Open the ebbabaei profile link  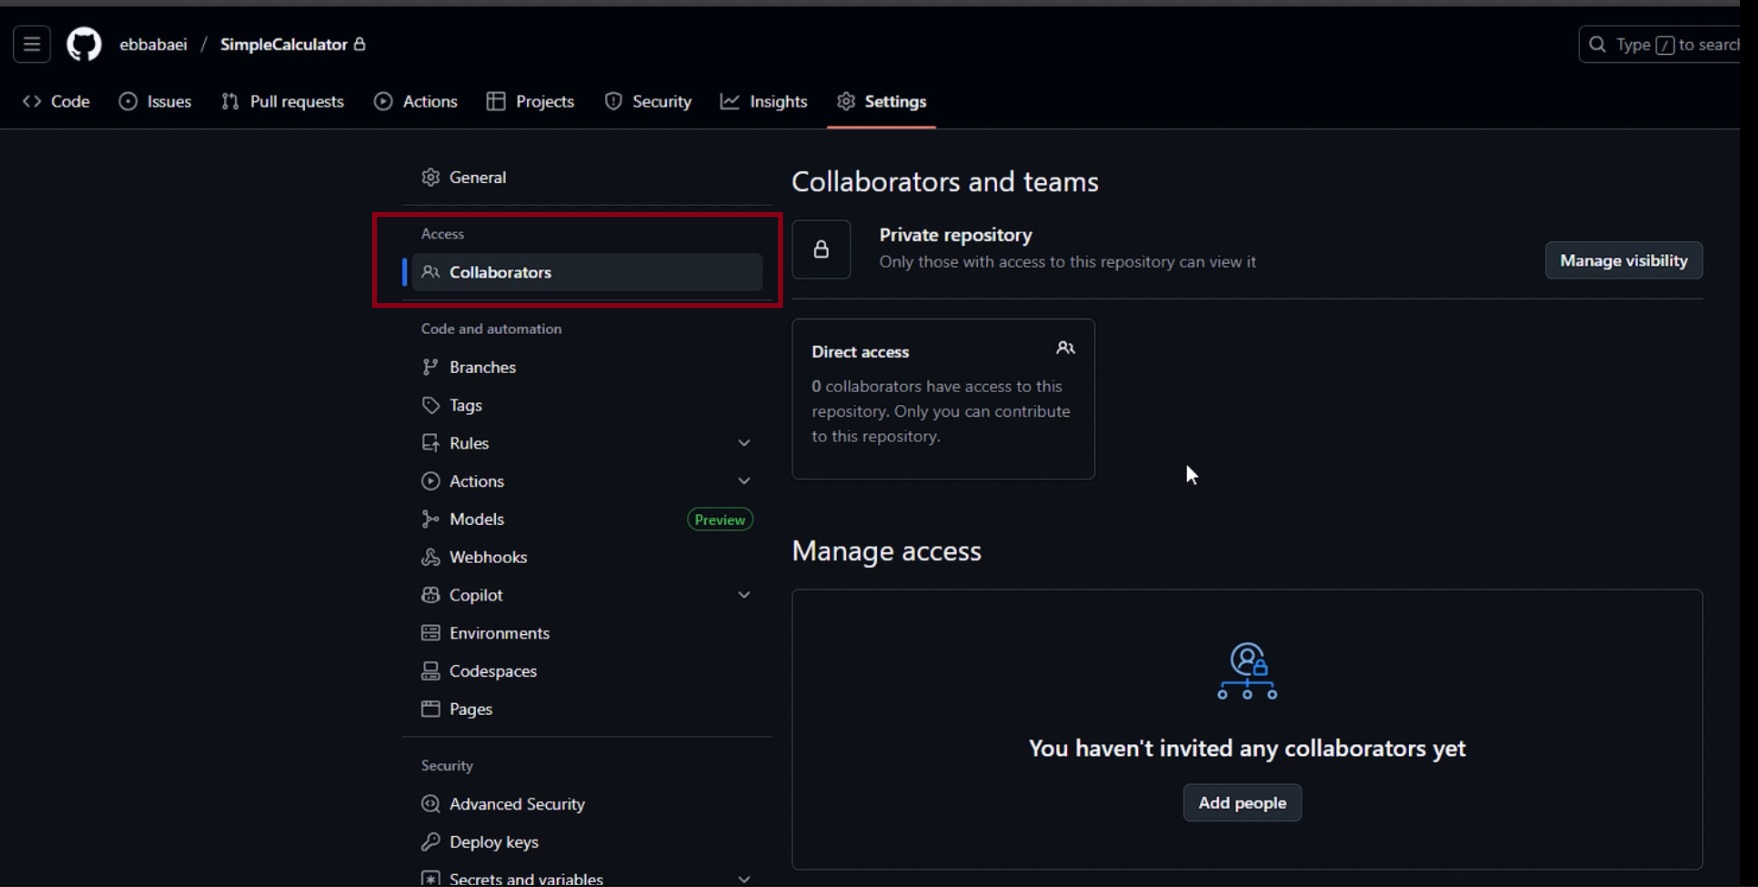coord(153,44)
